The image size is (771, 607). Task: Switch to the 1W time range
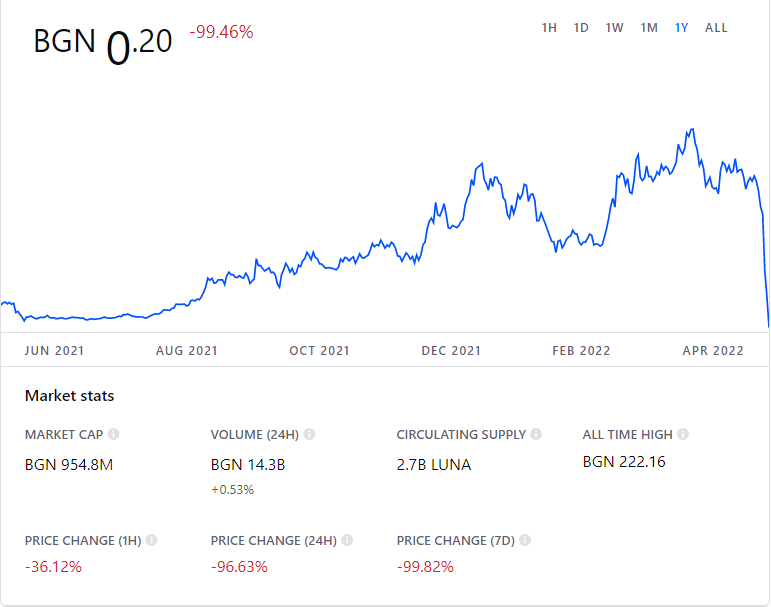point(614,28)
